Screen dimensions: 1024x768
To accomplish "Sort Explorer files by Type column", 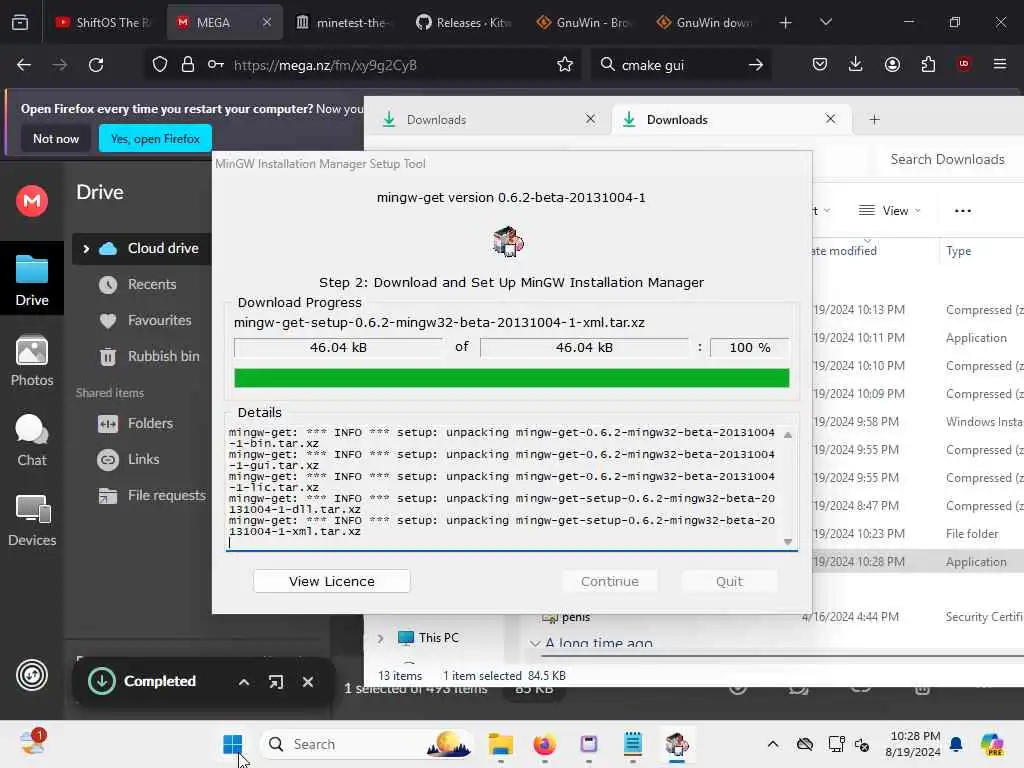I will 958,251.
